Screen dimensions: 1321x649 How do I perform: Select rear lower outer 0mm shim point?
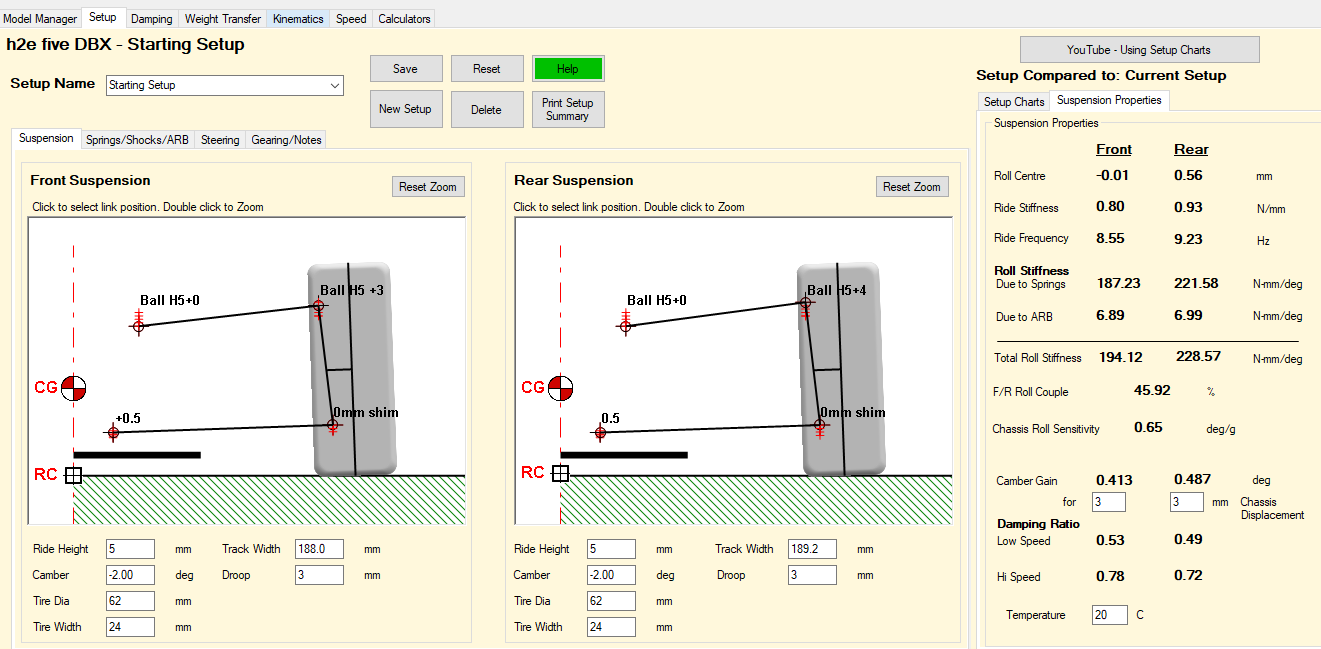point(820,425)
